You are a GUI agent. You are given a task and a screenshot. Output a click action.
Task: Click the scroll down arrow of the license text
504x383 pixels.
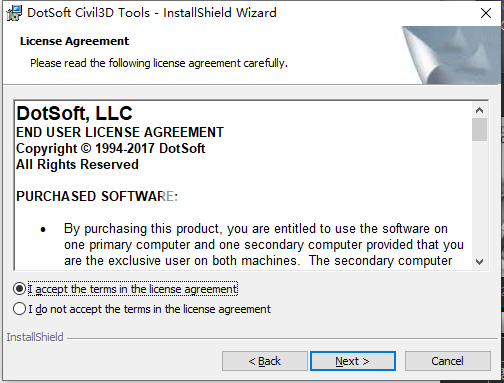point(479,262)
